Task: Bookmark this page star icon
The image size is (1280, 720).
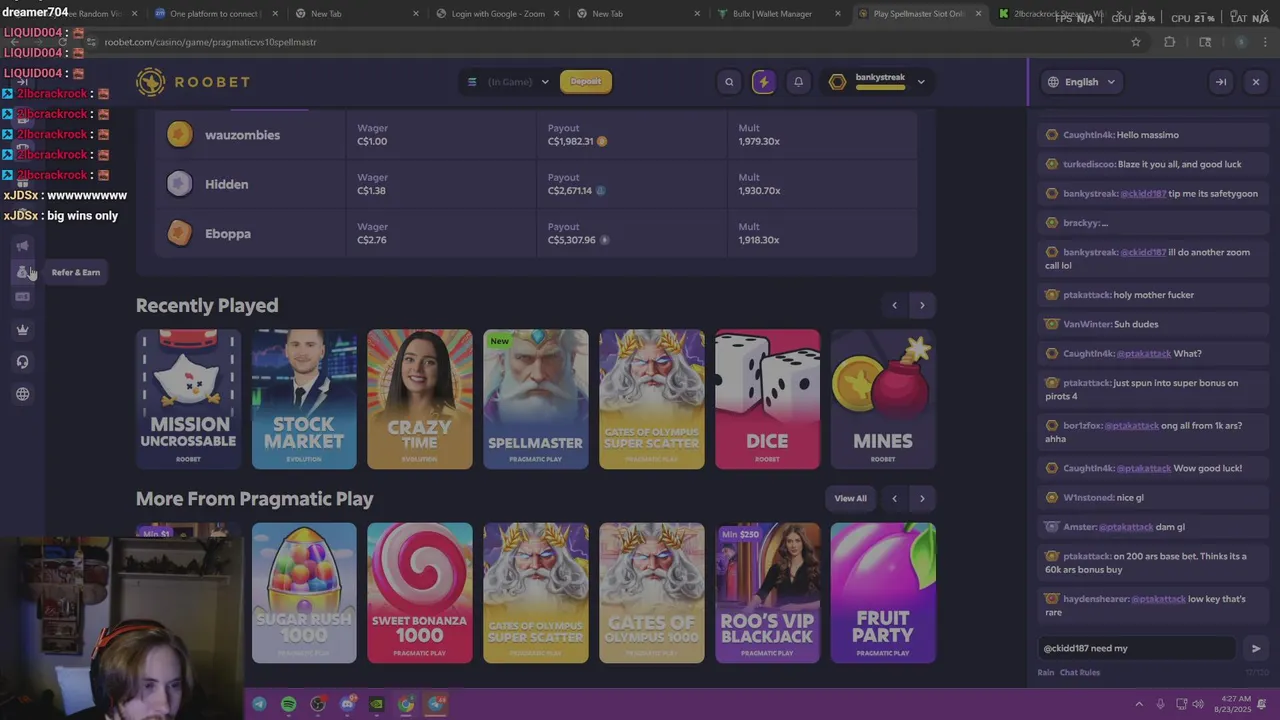Action: (x=1135, y=42)
